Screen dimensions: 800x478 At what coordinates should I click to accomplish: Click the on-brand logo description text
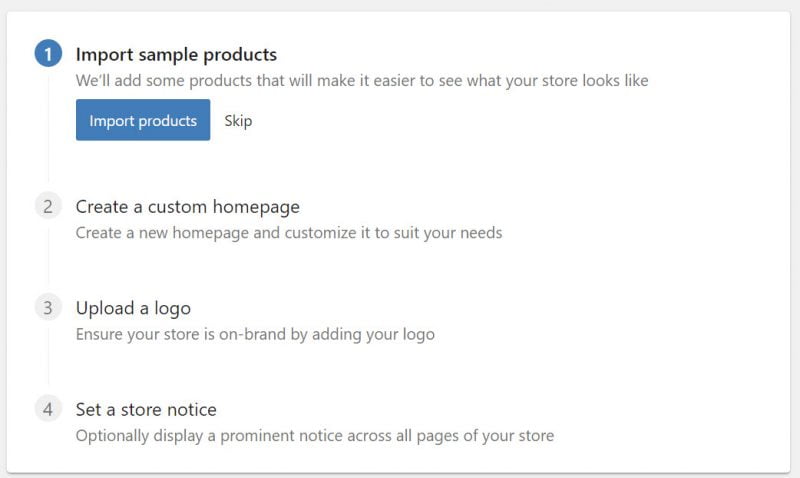point(255,334)
